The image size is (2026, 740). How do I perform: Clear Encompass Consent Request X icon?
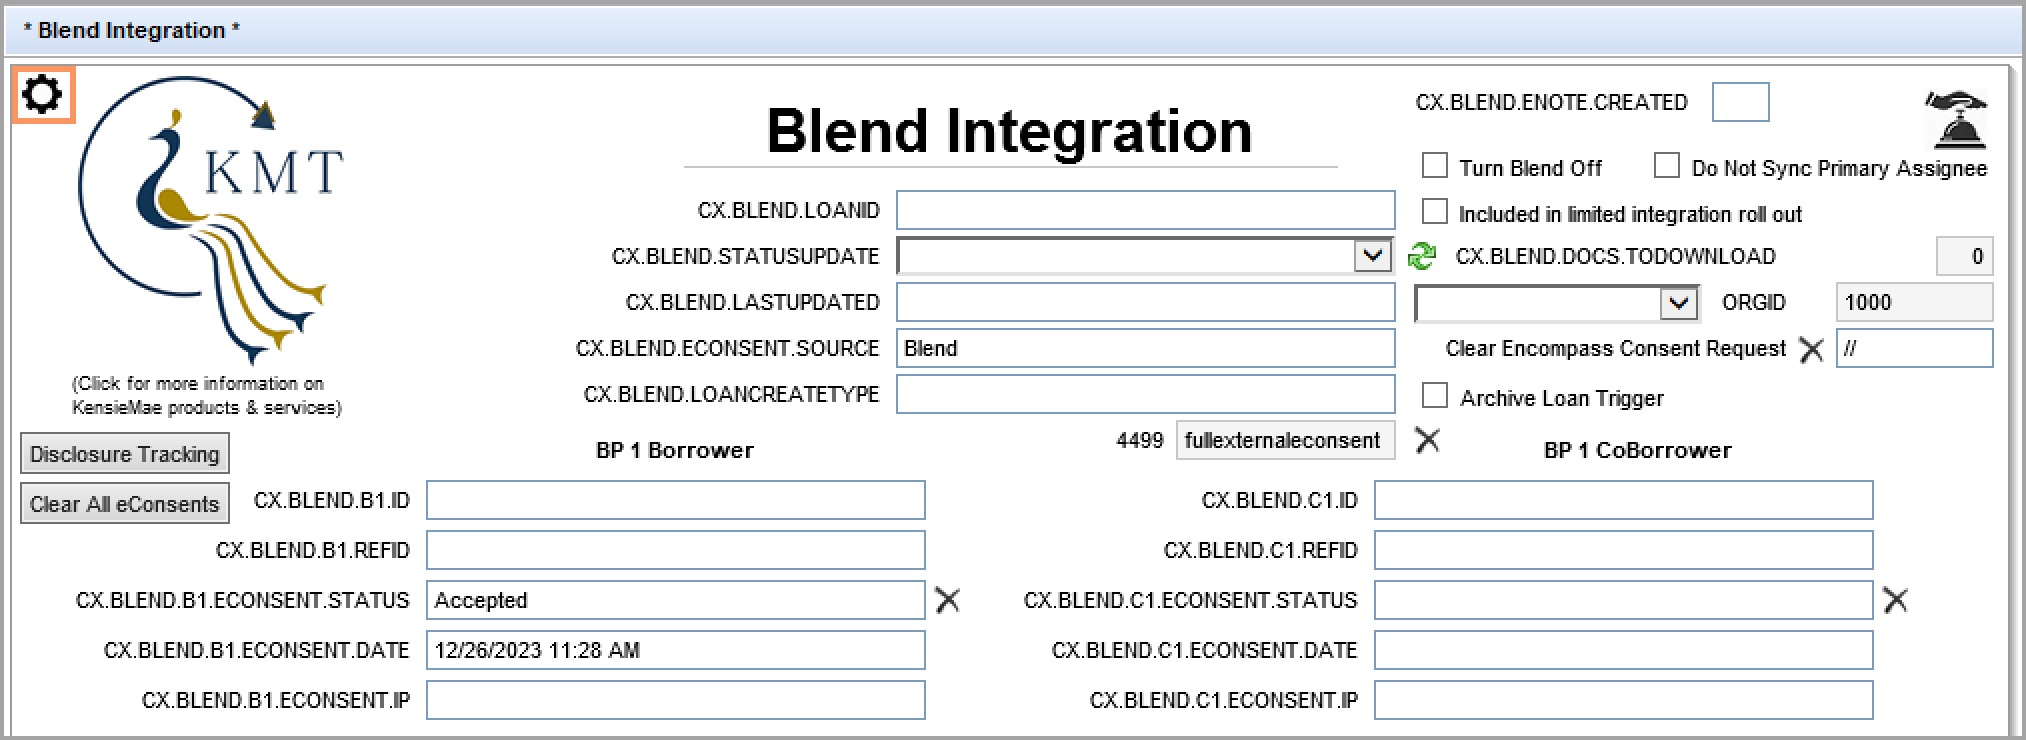pos(1811,350)
